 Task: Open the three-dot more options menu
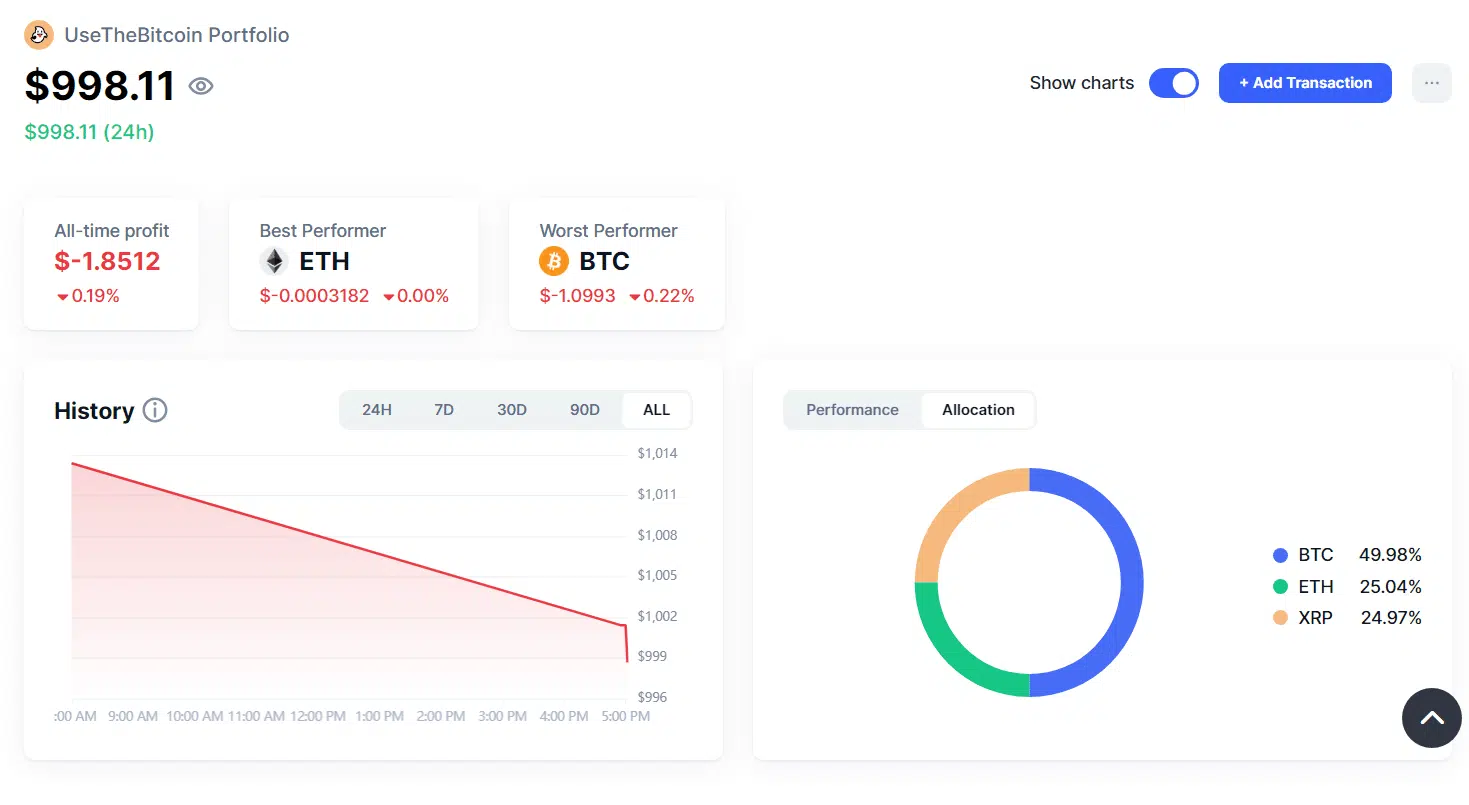tap(1431, 83)
